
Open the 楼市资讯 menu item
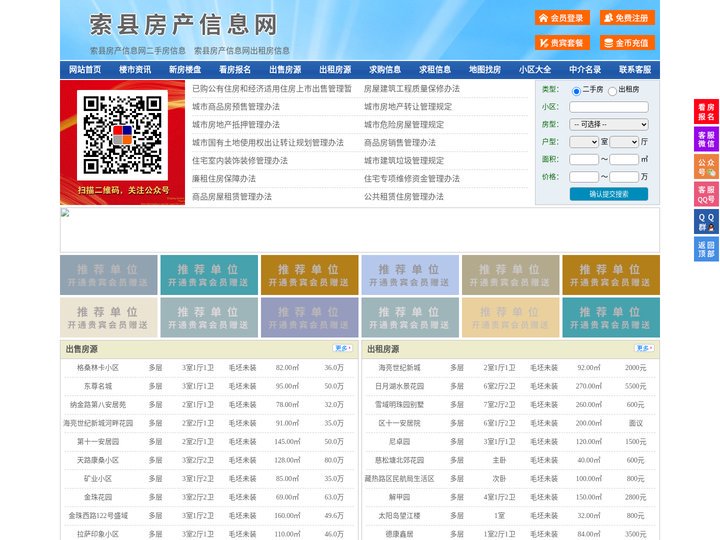pos(135,70)
